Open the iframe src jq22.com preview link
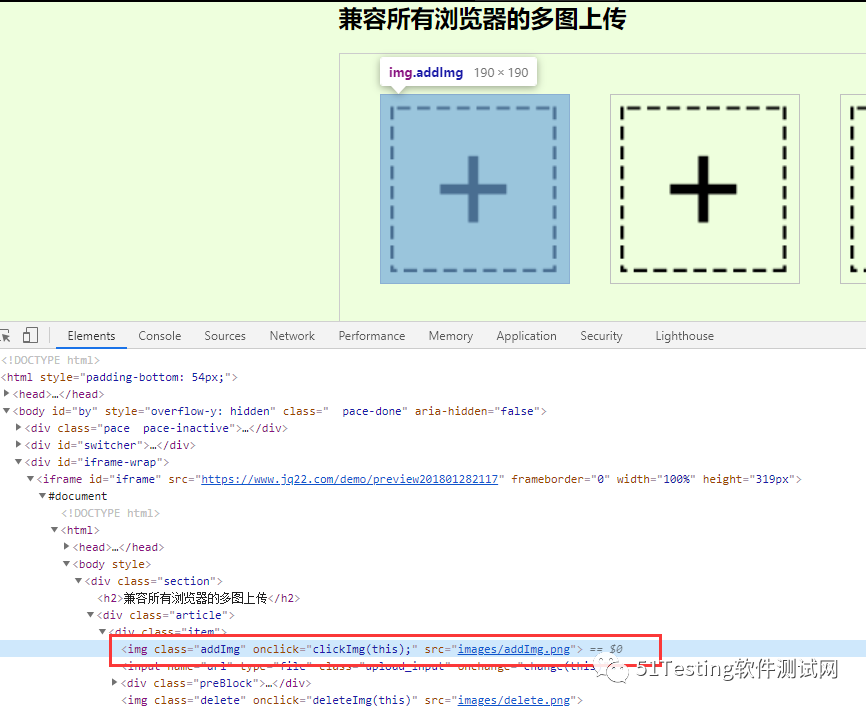 coord(350,479)
